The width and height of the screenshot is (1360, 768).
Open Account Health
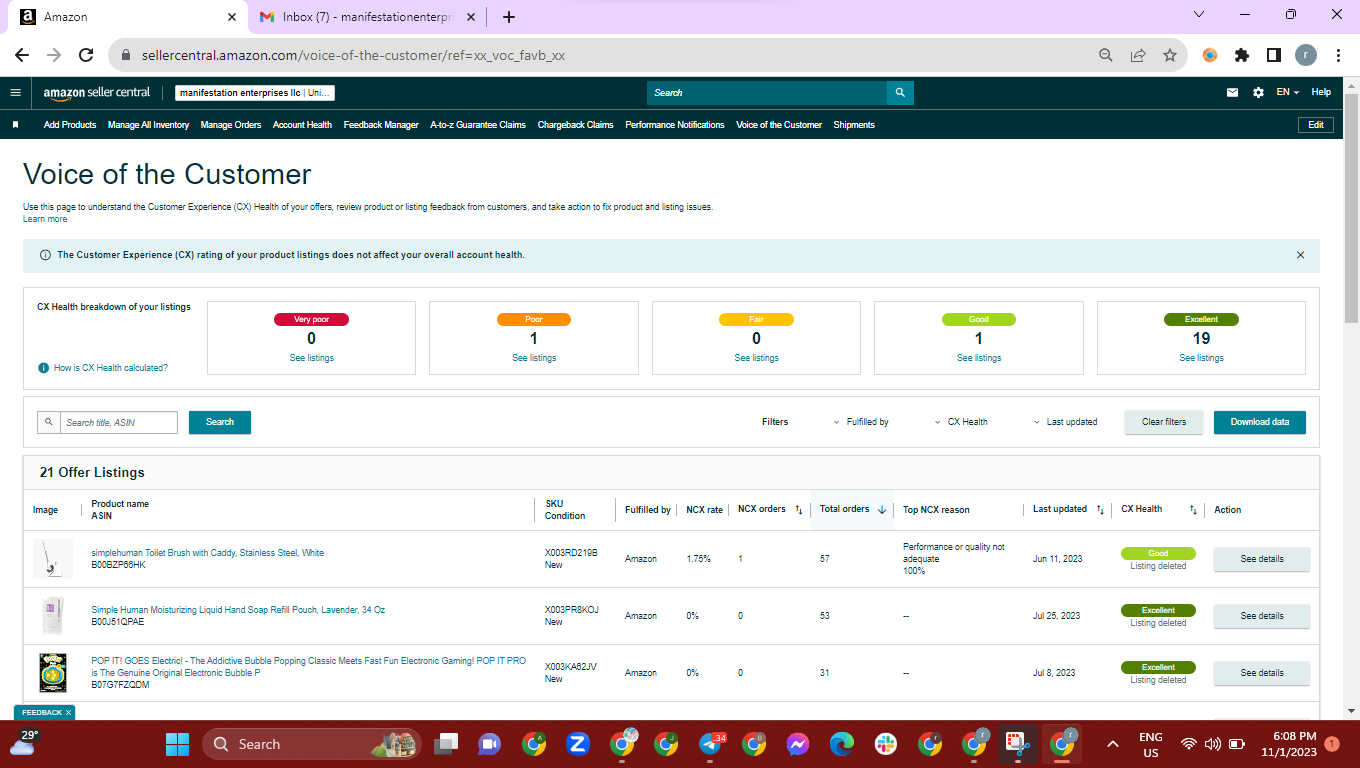pos(302,125)
